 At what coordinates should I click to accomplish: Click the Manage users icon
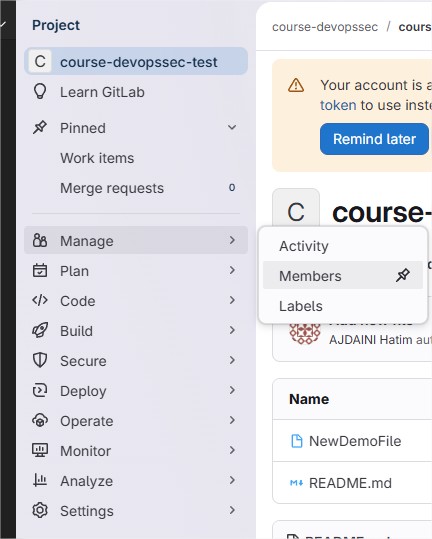[x=40, y=240]
